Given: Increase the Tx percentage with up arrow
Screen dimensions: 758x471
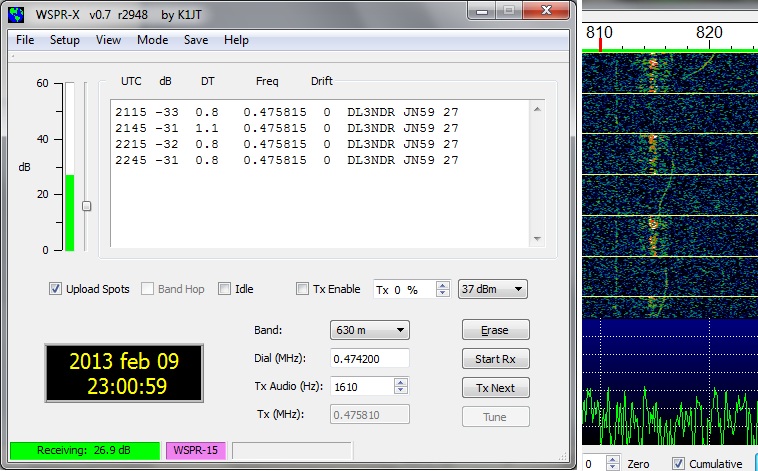Looking at the screenshot, I should (x=442, y=285).
